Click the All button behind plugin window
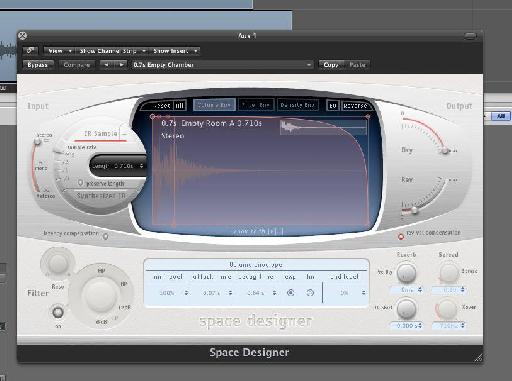The width and height of the screenshot is (512, 381). (501, 116)
